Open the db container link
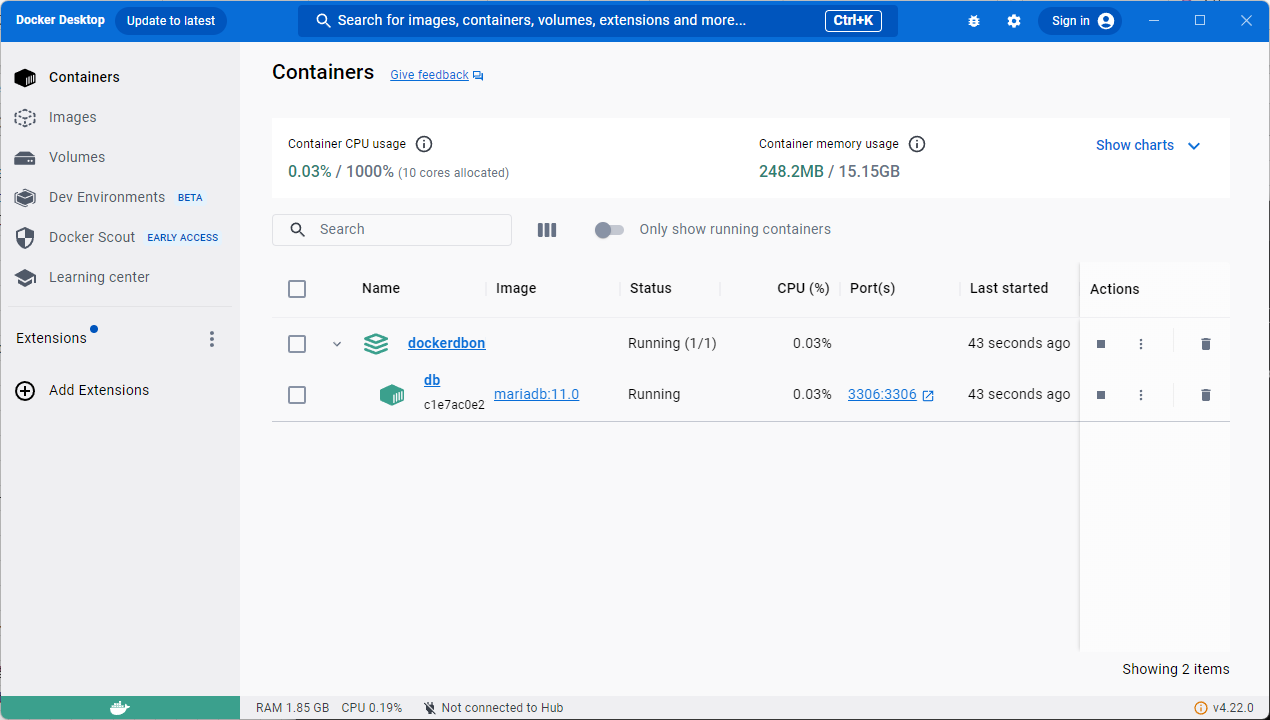The width and height of the screenshot is (1270, 720). click(432, 380)
